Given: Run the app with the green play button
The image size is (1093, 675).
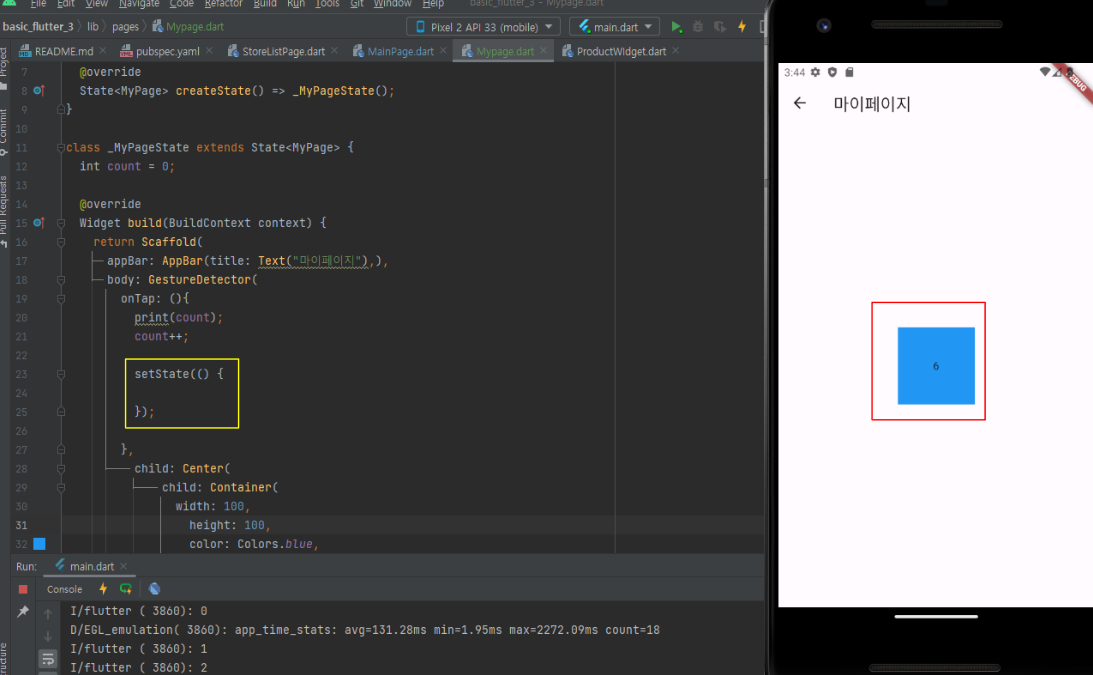Looking at the screenshot, I should click(675, 26).
